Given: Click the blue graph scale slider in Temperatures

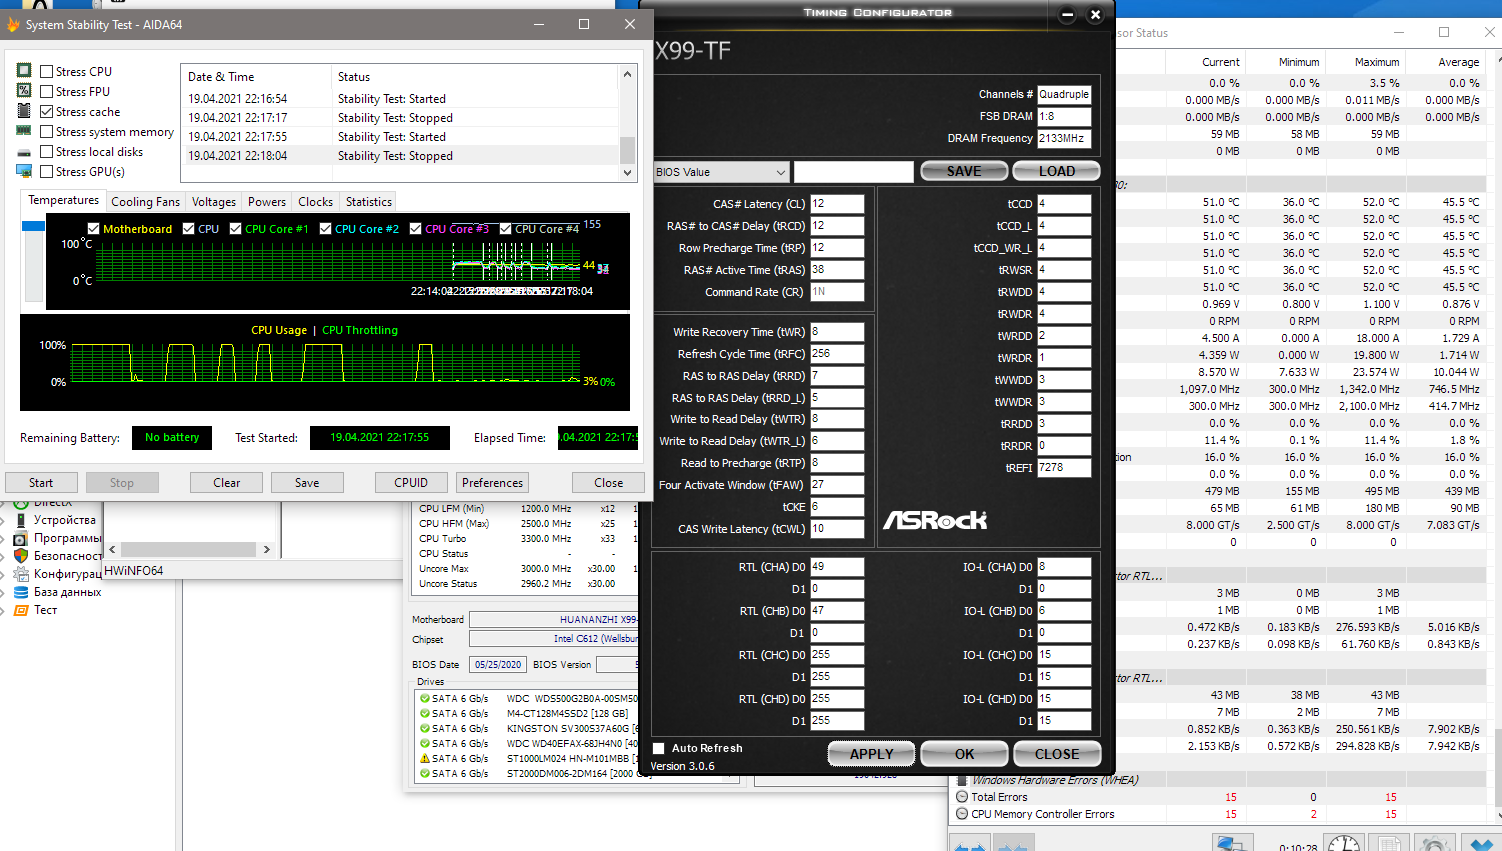Looking at the screenshot, I should point(33,226).
